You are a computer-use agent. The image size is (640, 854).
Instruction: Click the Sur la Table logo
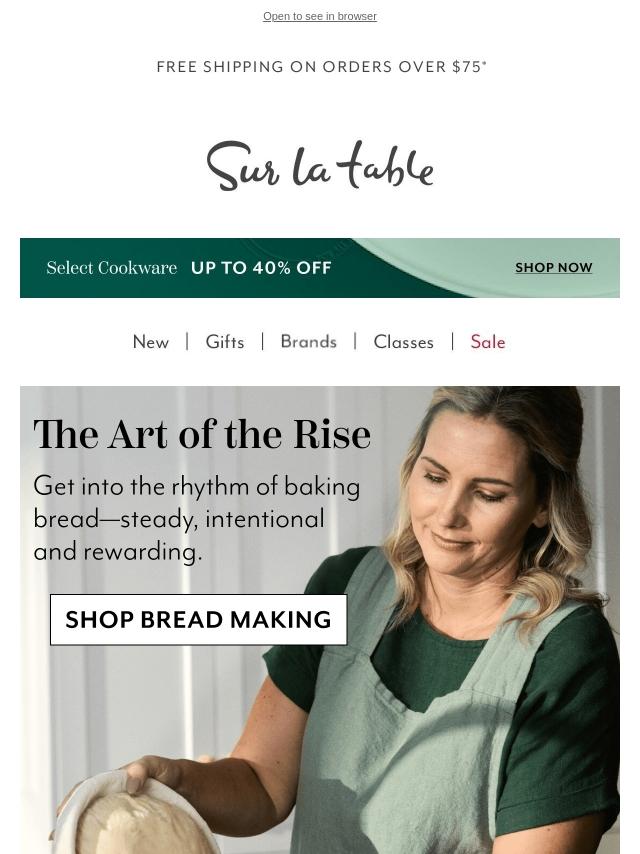click(x=320, y=166)
